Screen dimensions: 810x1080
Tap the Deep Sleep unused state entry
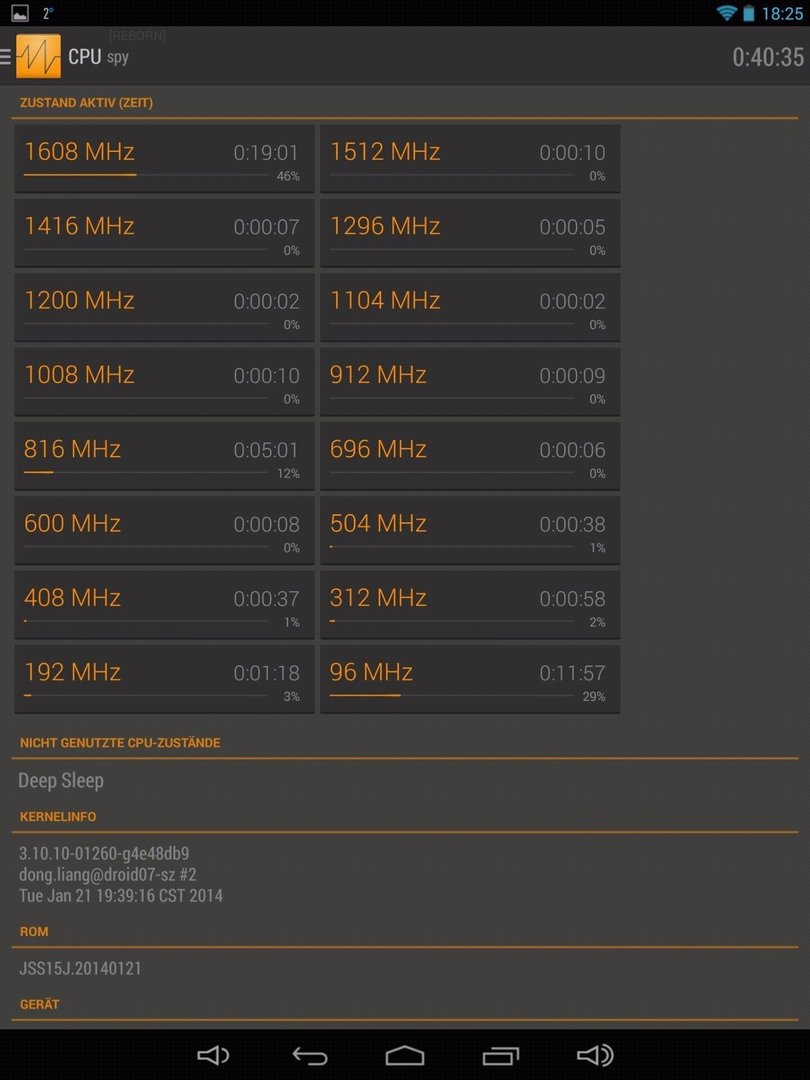[61, 780]
